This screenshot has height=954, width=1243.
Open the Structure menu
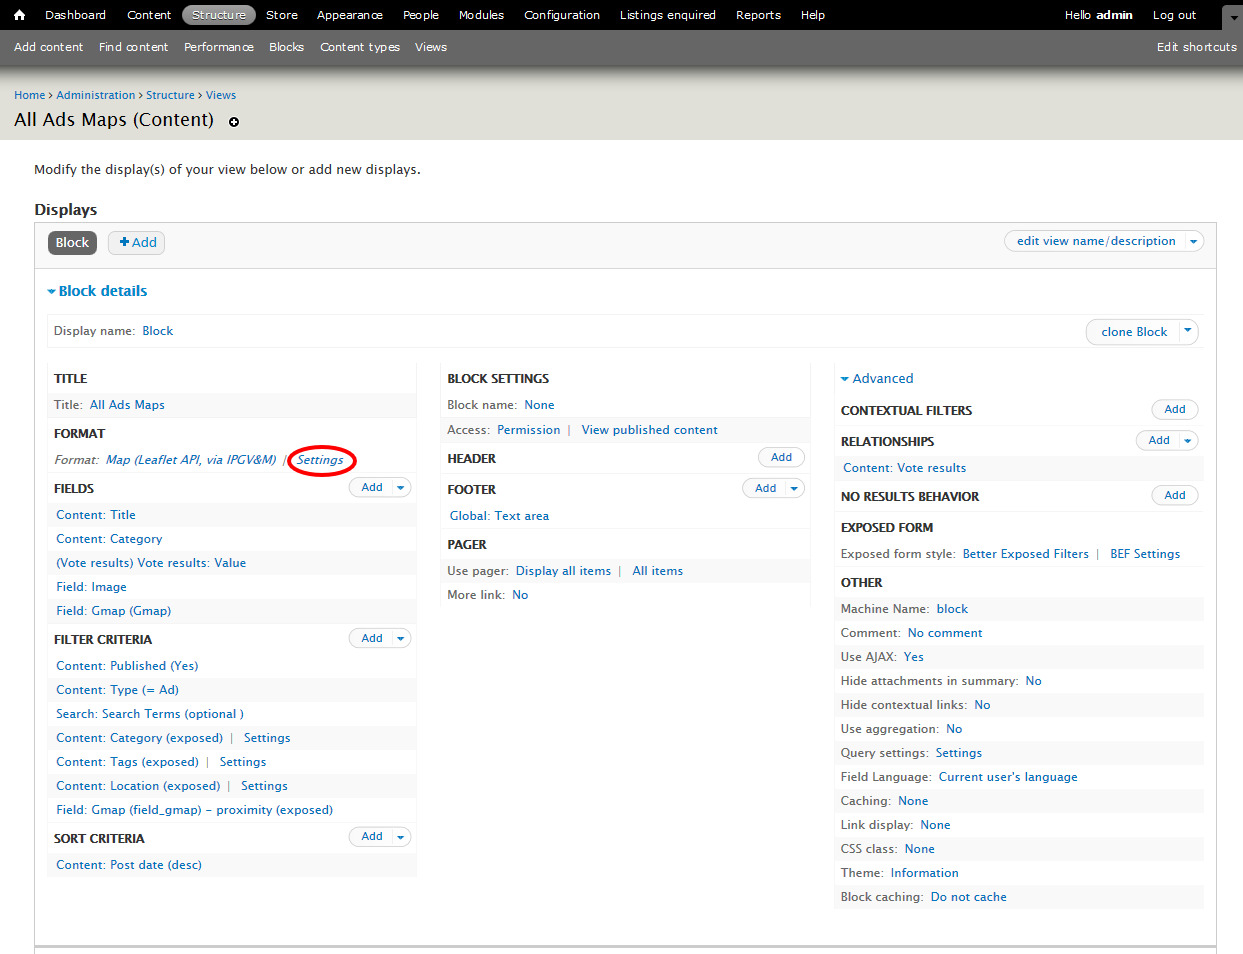[x=218, y=15]
